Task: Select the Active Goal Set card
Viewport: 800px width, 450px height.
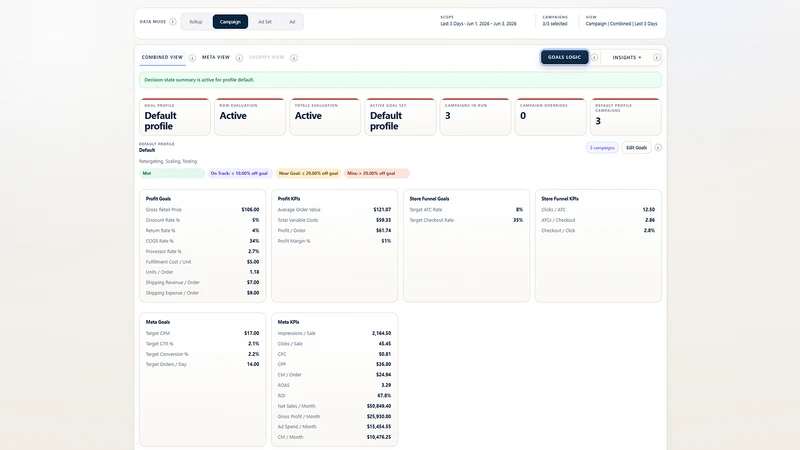Action: coord(400,117)
